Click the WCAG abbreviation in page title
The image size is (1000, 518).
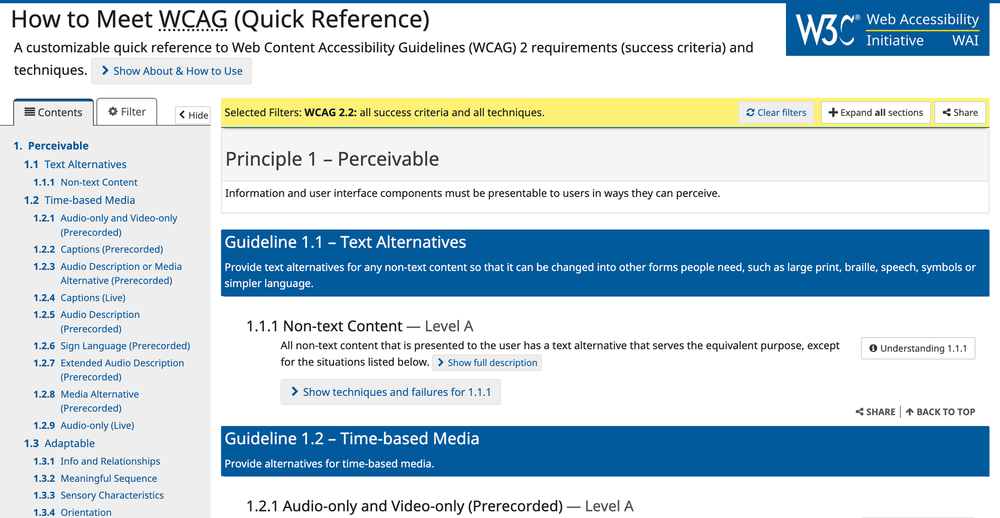click(192, 20)
